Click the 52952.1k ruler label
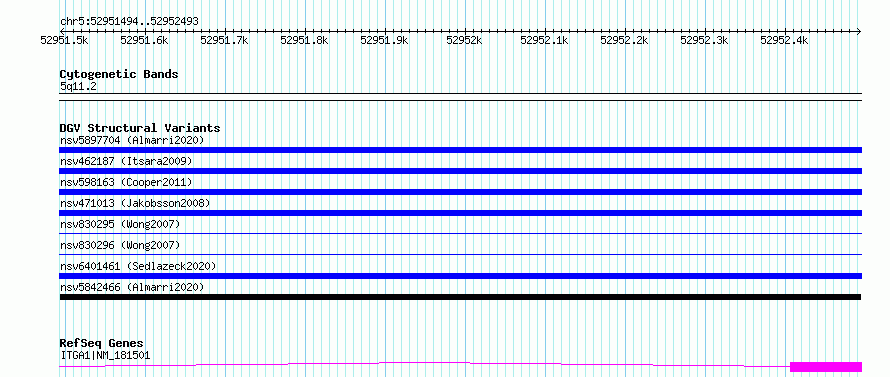Viewport: 890px width, 377px height. pos(544,40)
